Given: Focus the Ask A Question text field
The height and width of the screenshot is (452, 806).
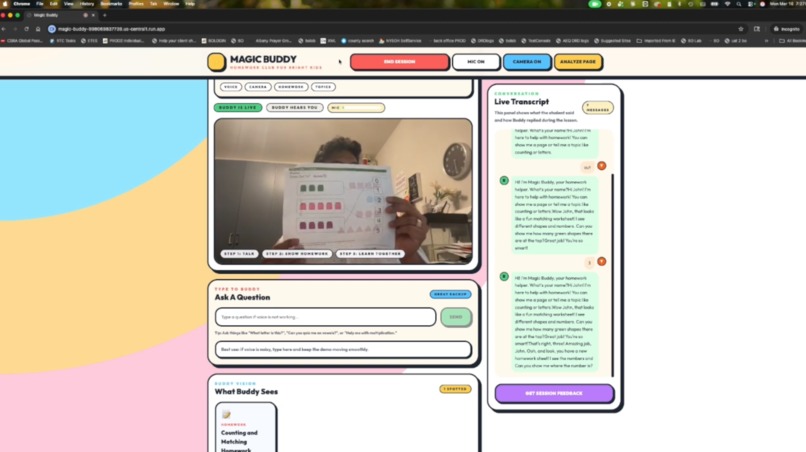Looking at the screenshot, I should pyautogui.click(x=325, y=317).
